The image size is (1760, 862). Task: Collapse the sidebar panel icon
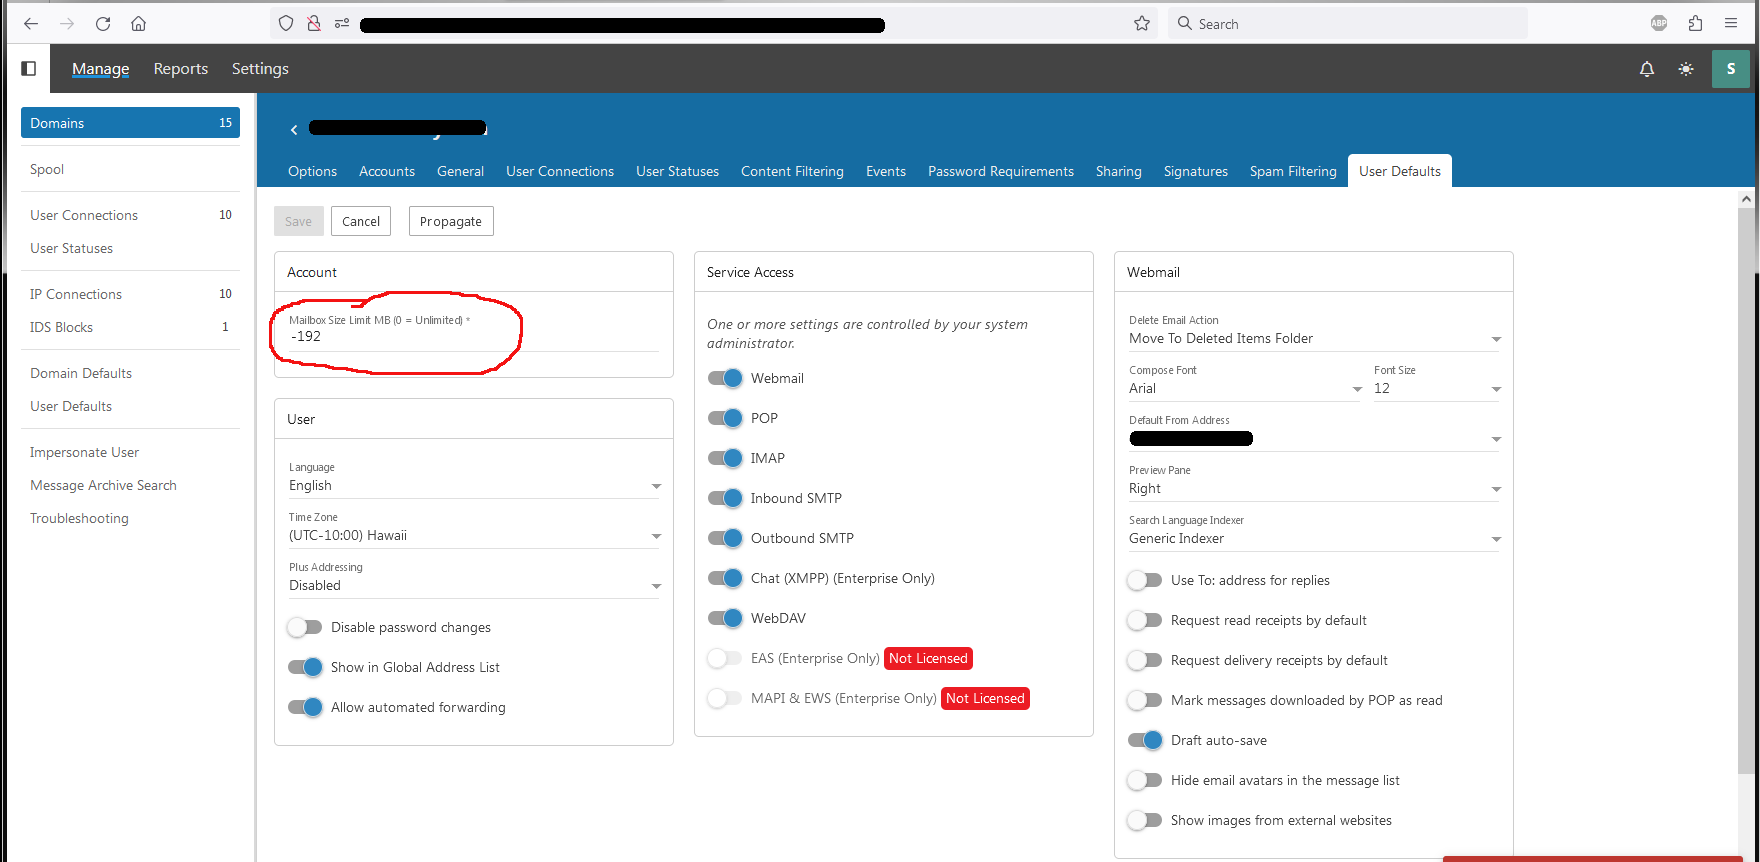29,68
